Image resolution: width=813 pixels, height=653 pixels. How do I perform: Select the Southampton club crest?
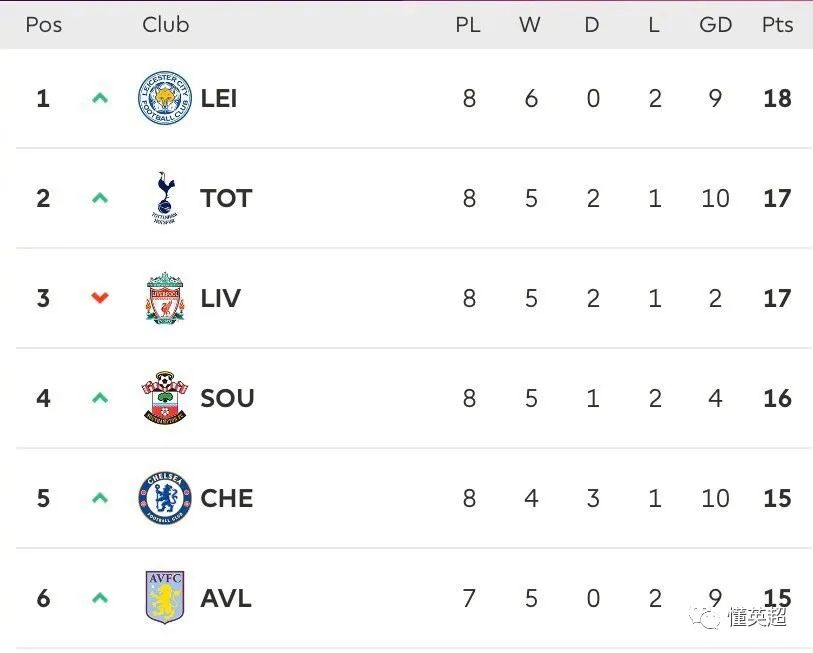tap(165, 398)
